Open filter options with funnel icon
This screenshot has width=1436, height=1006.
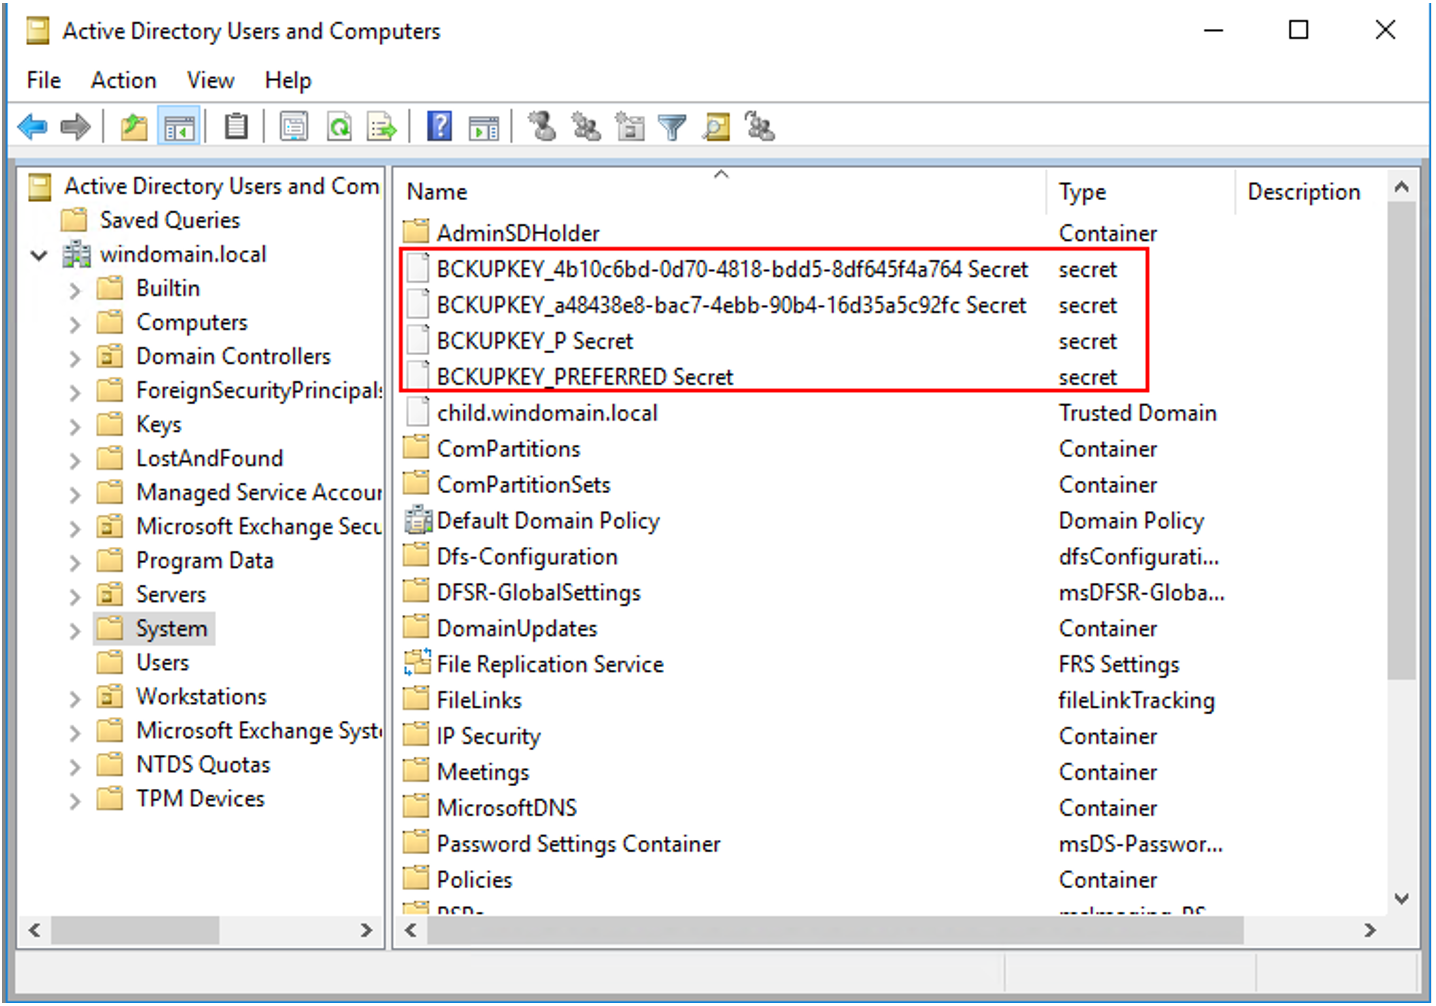[x=673, y=127]
